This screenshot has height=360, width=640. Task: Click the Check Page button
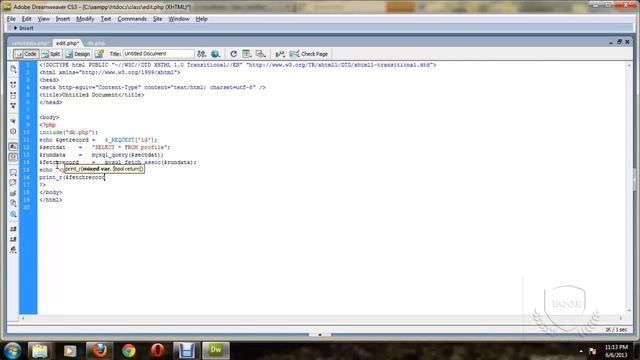[x=309, y=54]
